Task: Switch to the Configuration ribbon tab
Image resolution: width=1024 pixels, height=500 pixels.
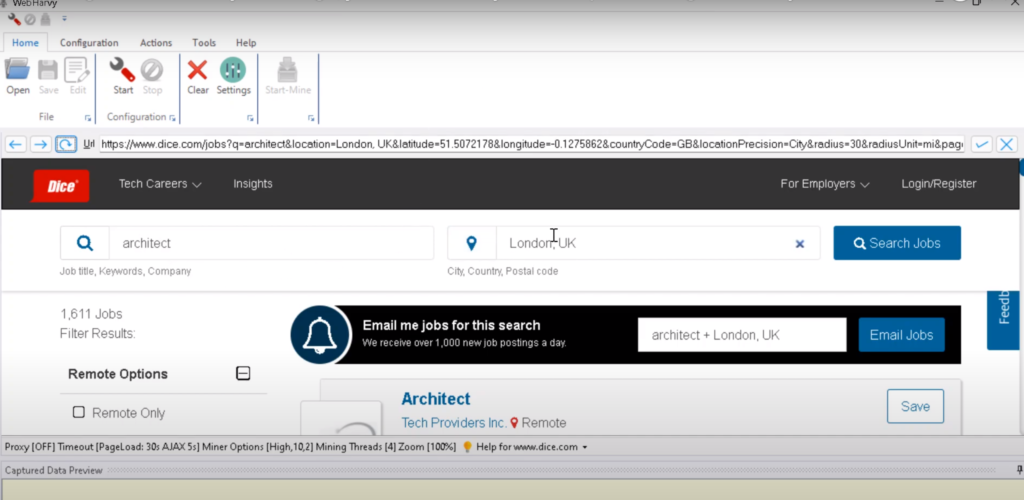Action: (x=89, y=43)
